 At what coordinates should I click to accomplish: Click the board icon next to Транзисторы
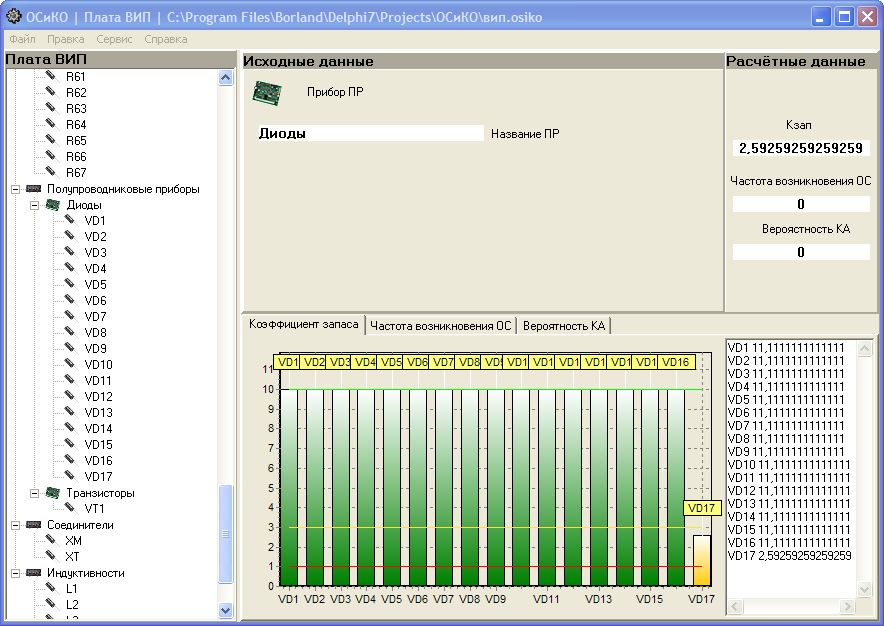point(52,493)
